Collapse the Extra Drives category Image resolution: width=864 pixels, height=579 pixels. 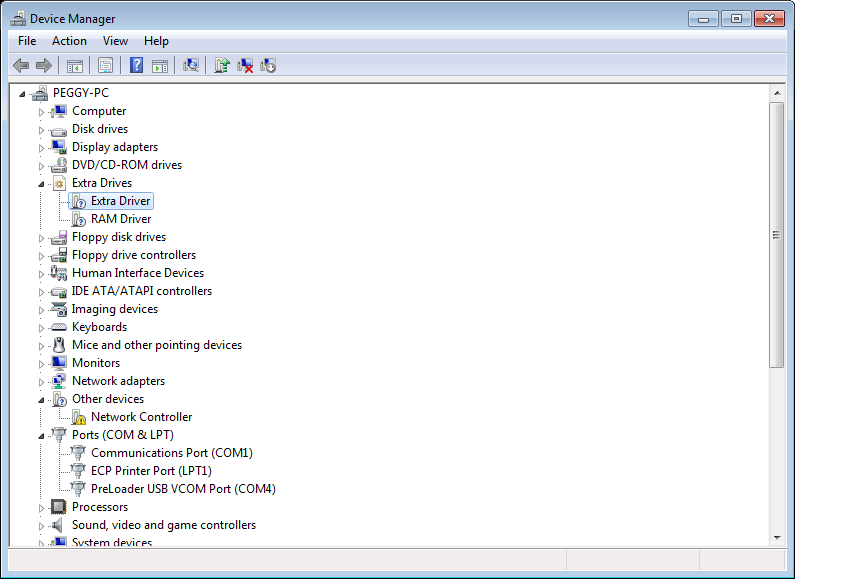pos(42,184)
